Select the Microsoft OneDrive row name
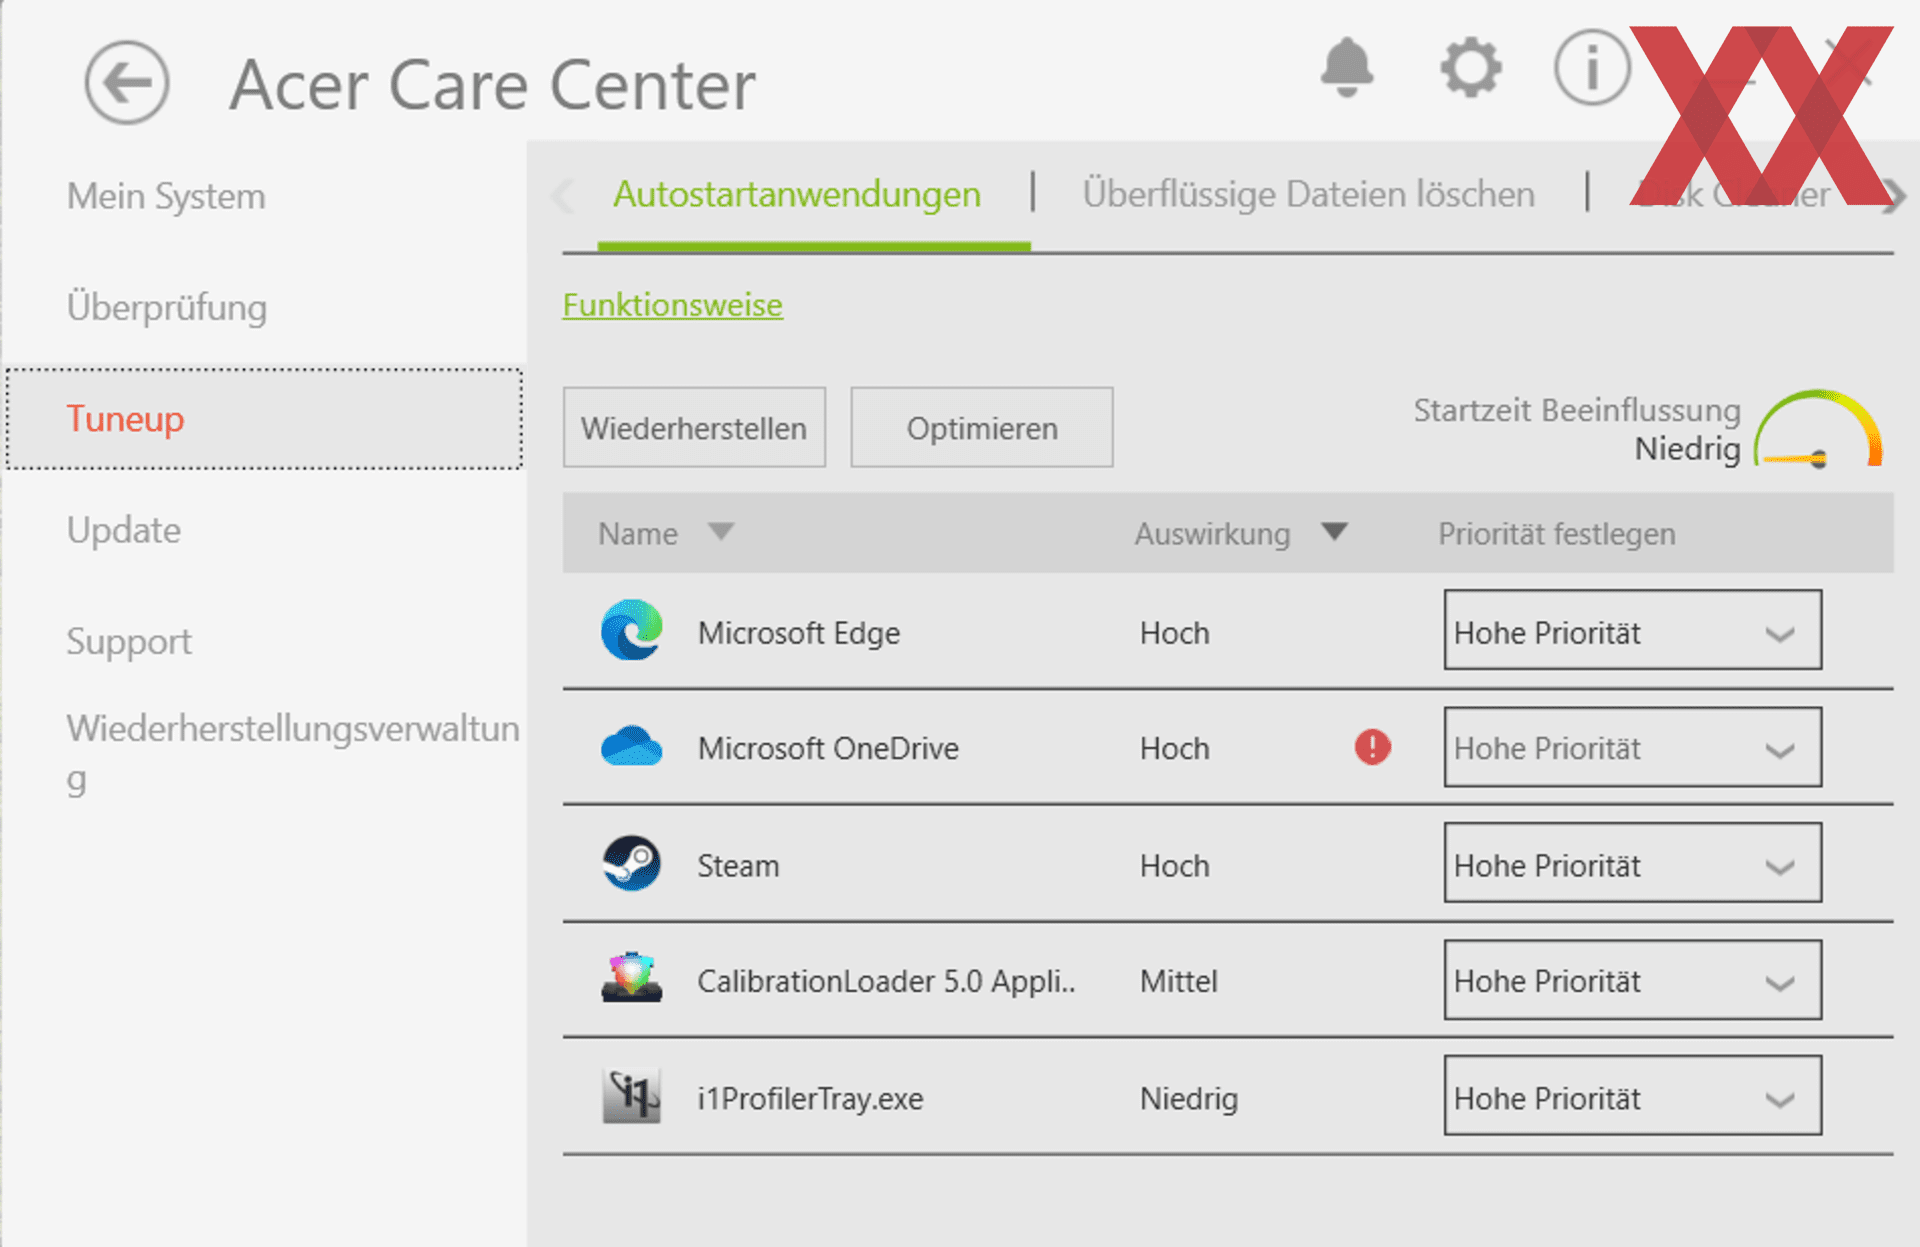The width and height of the screenshot is (1920, 1247). click(x=828, y=748)
